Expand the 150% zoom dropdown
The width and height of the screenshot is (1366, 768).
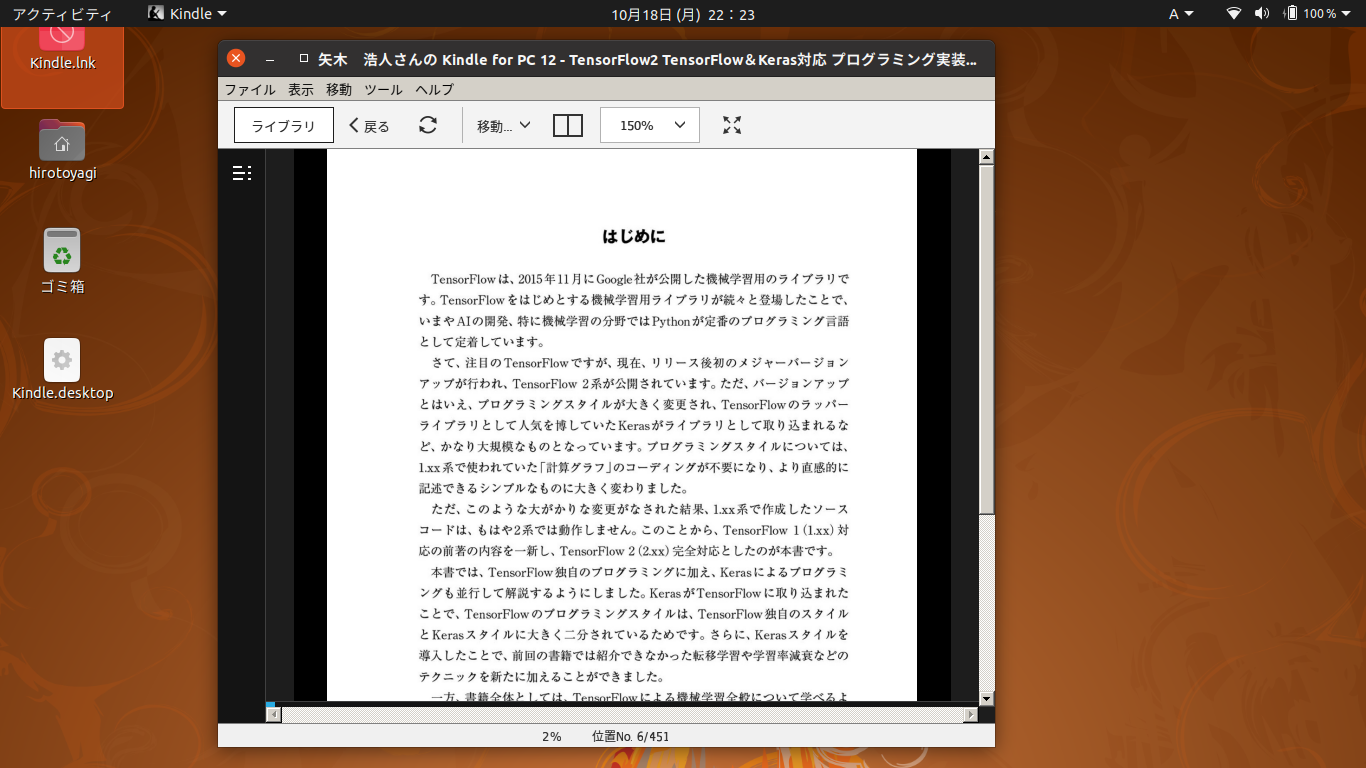(650, 125)
